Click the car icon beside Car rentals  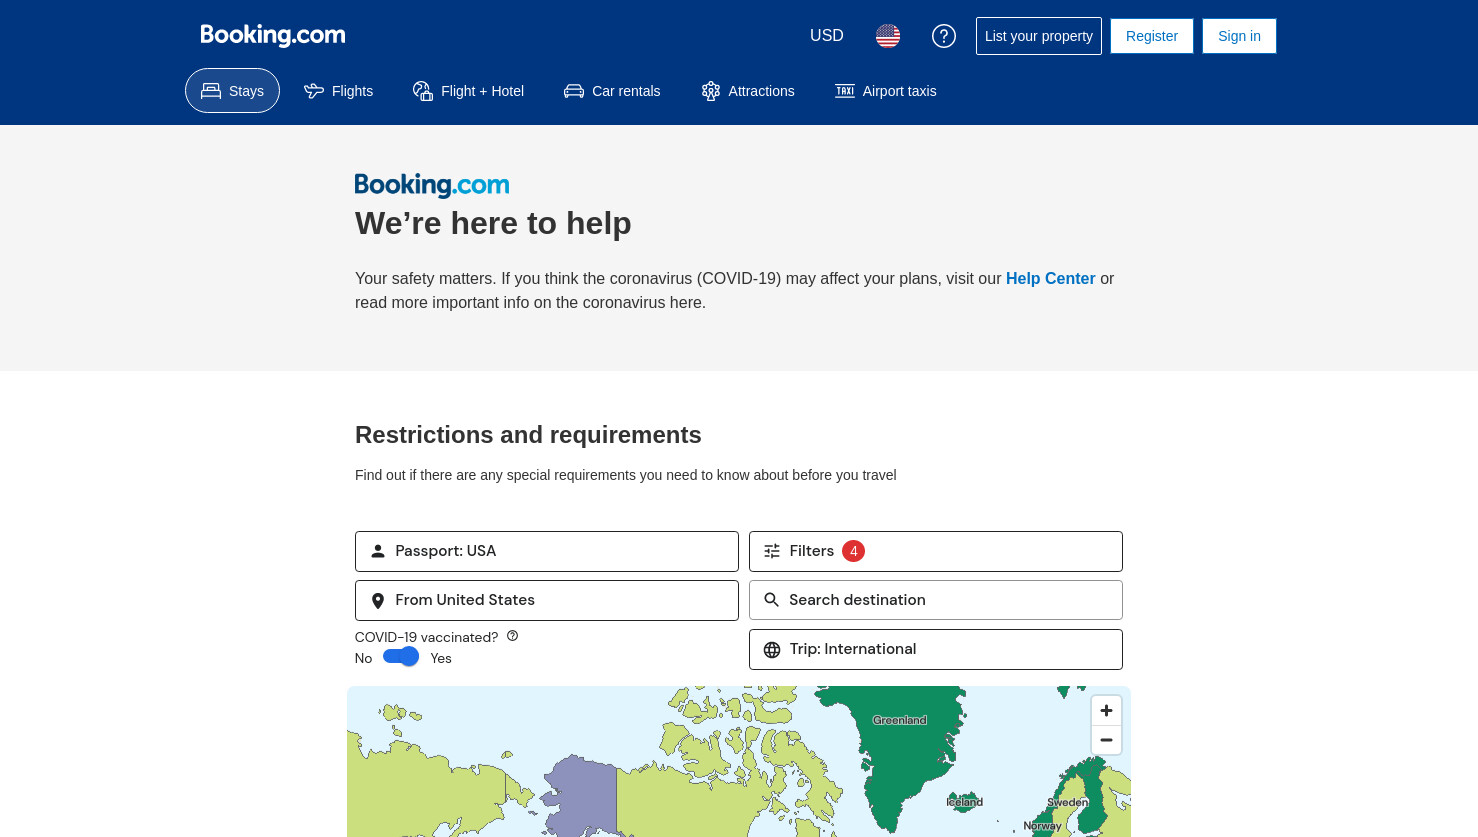click(x=574, y=91)
